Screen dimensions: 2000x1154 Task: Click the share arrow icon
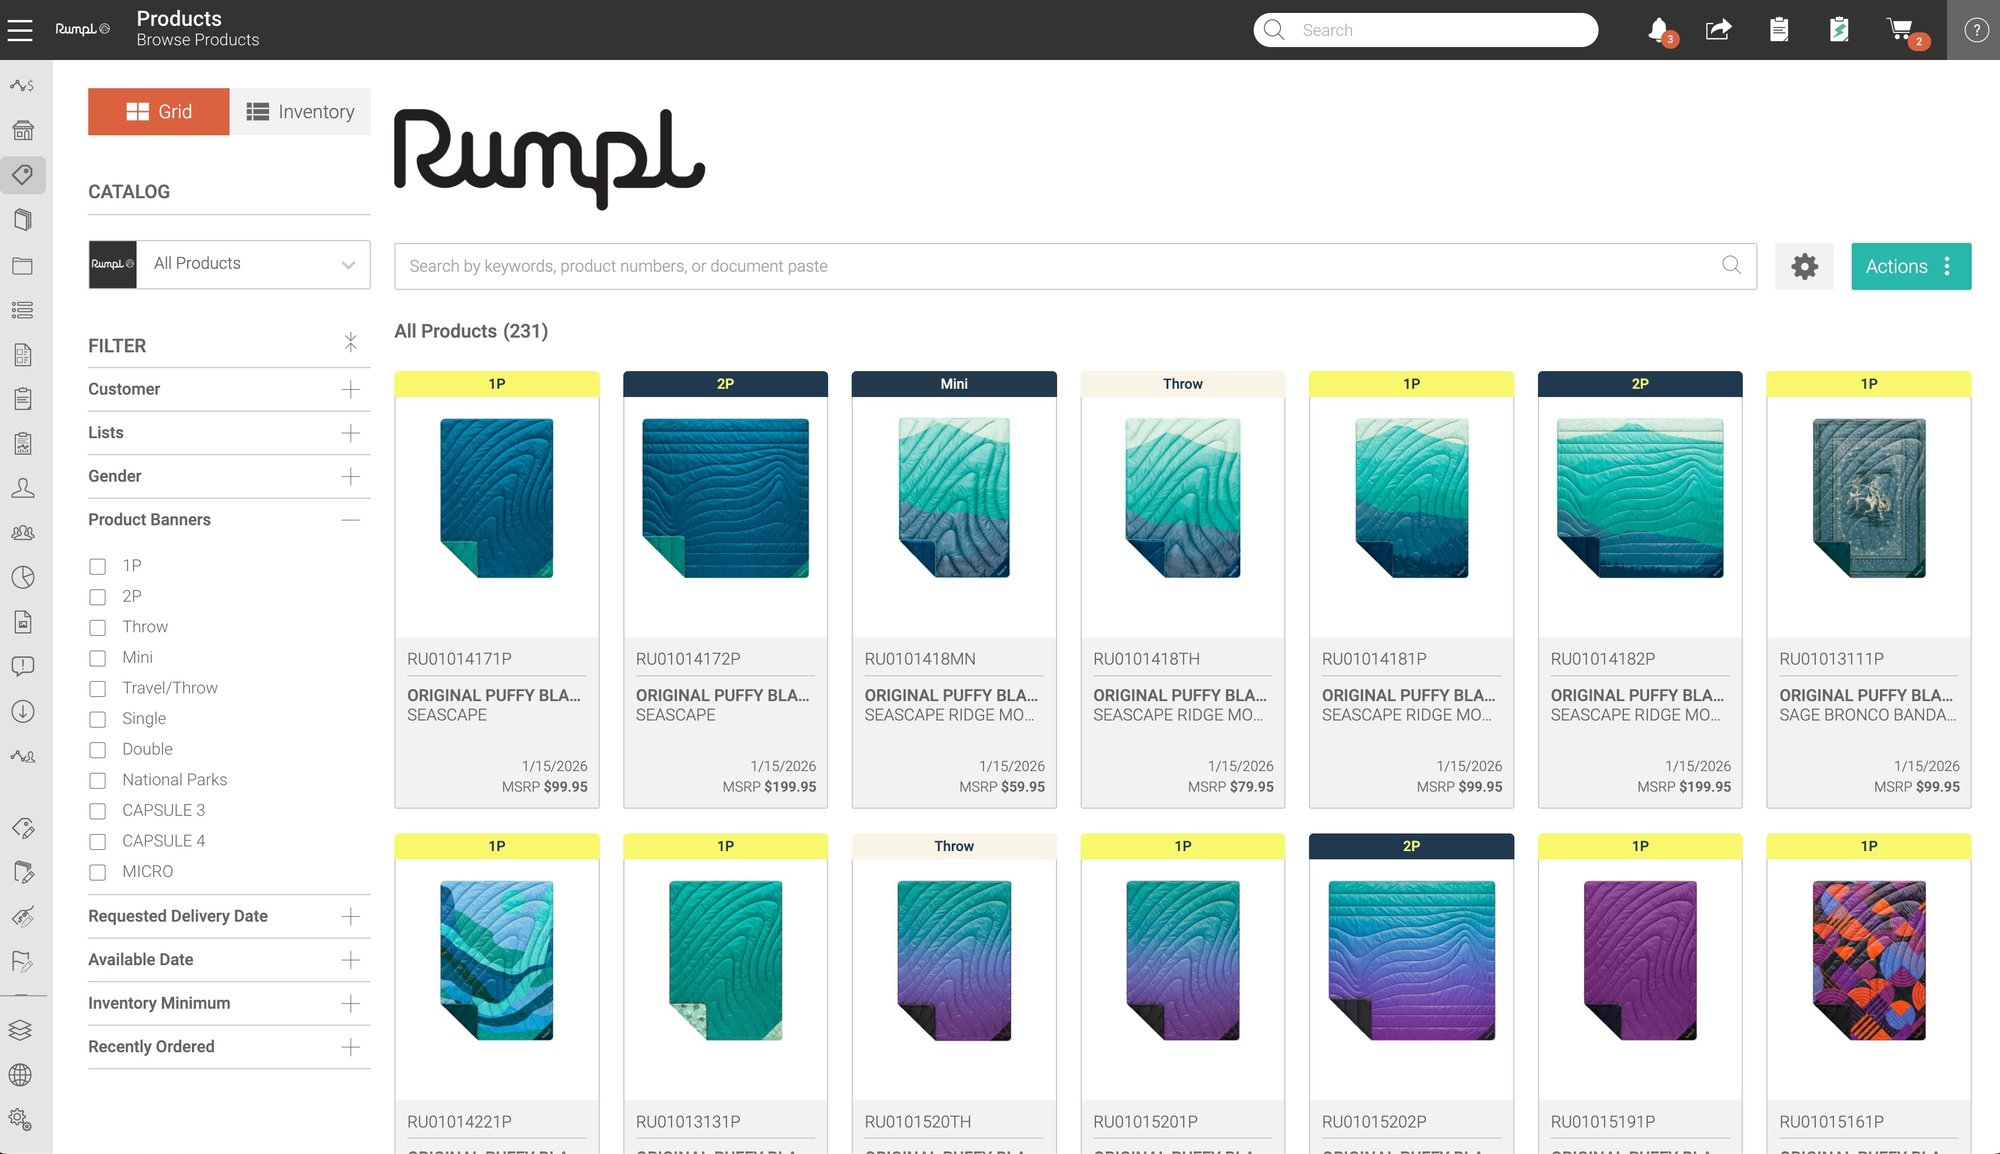1718,30
